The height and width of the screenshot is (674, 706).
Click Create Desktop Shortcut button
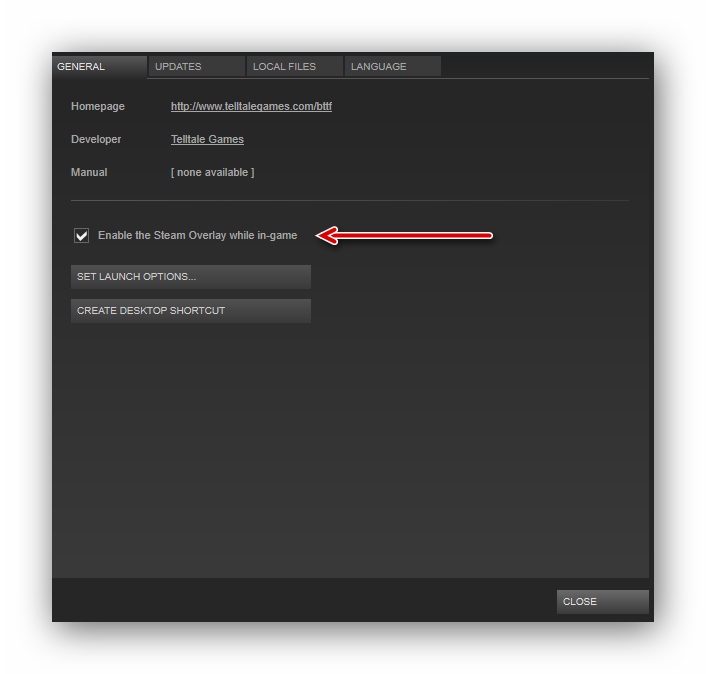(191, 311)
